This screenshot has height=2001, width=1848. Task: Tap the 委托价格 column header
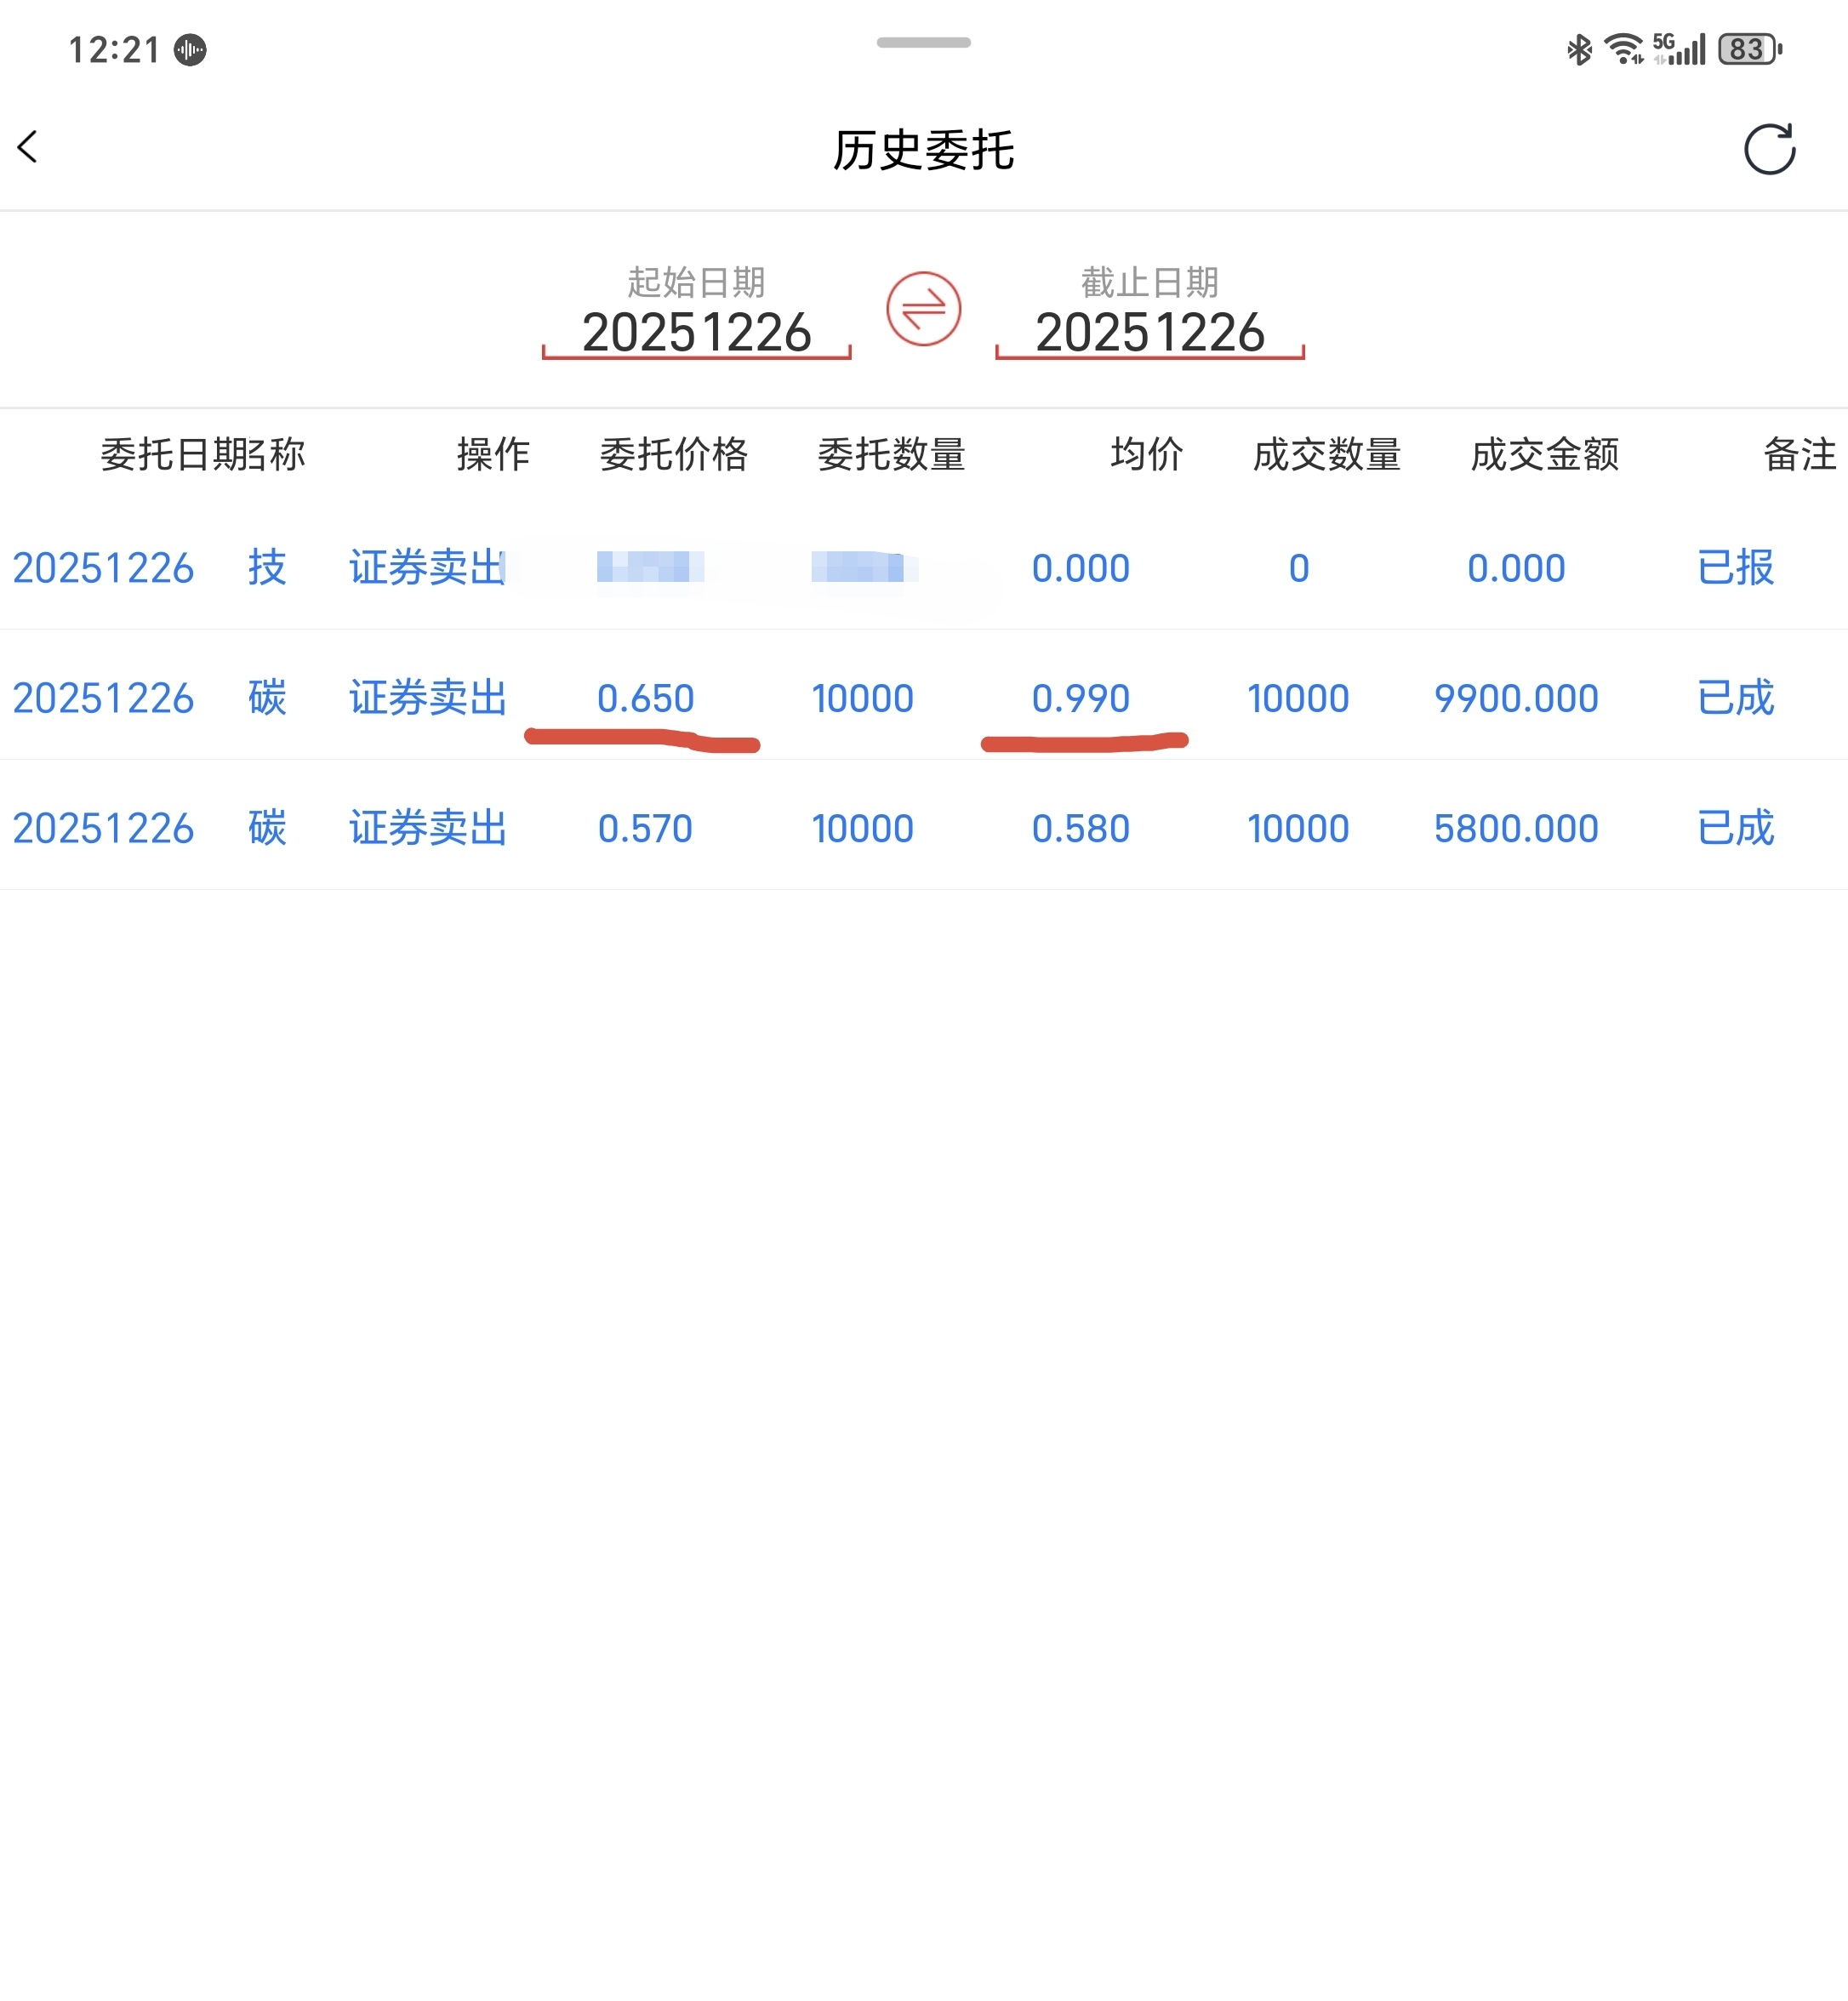(673, 455)
